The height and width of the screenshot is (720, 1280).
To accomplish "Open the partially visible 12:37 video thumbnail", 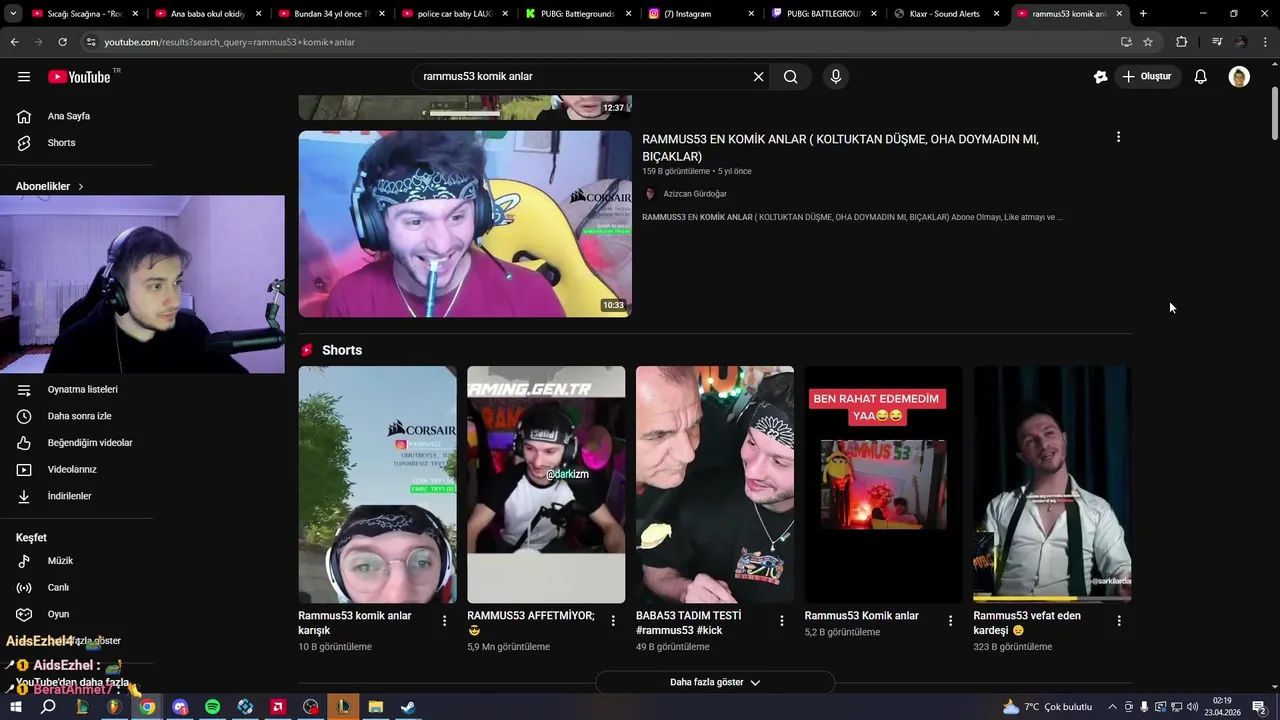I will pyautogui.click(x=465, y=107).
